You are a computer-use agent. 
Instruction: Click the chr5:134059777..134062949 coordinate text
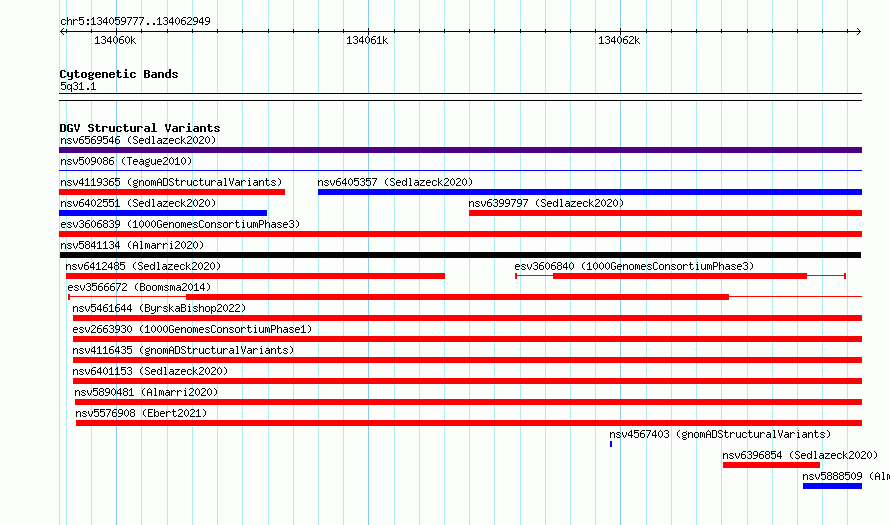point(135,21)
